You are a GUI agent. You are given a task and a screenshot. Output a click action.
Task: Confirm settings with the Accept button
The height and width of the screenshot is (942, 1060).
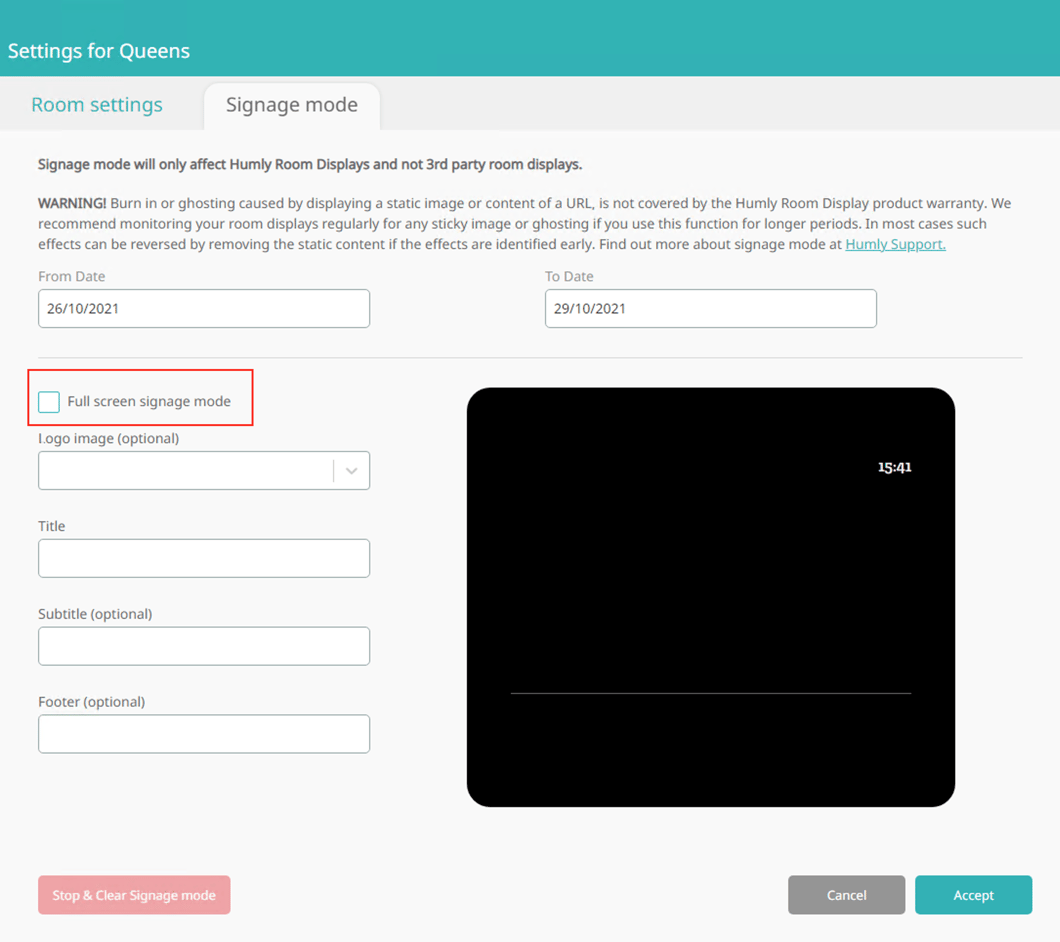(x=973, y=895)
